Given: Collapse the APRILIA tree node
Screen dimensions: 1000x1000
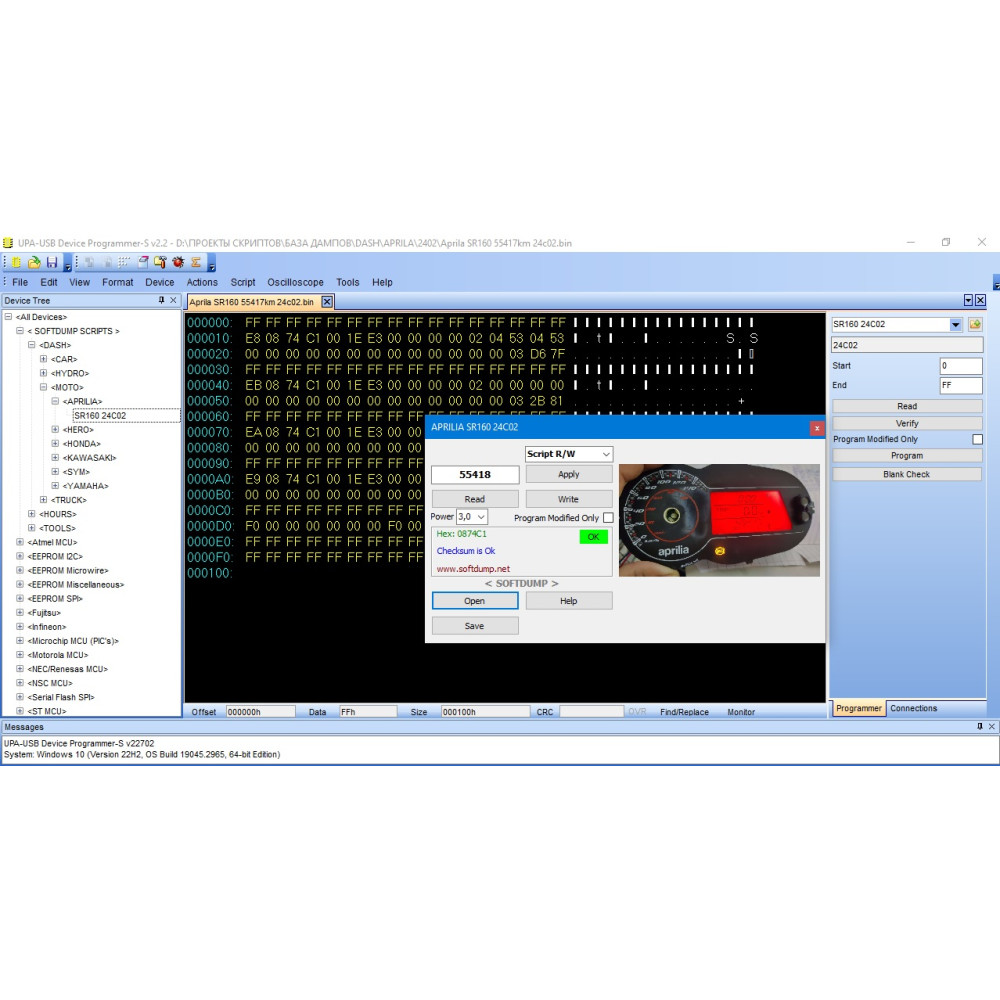Looking at the screenshot, I should pos(55,401).
